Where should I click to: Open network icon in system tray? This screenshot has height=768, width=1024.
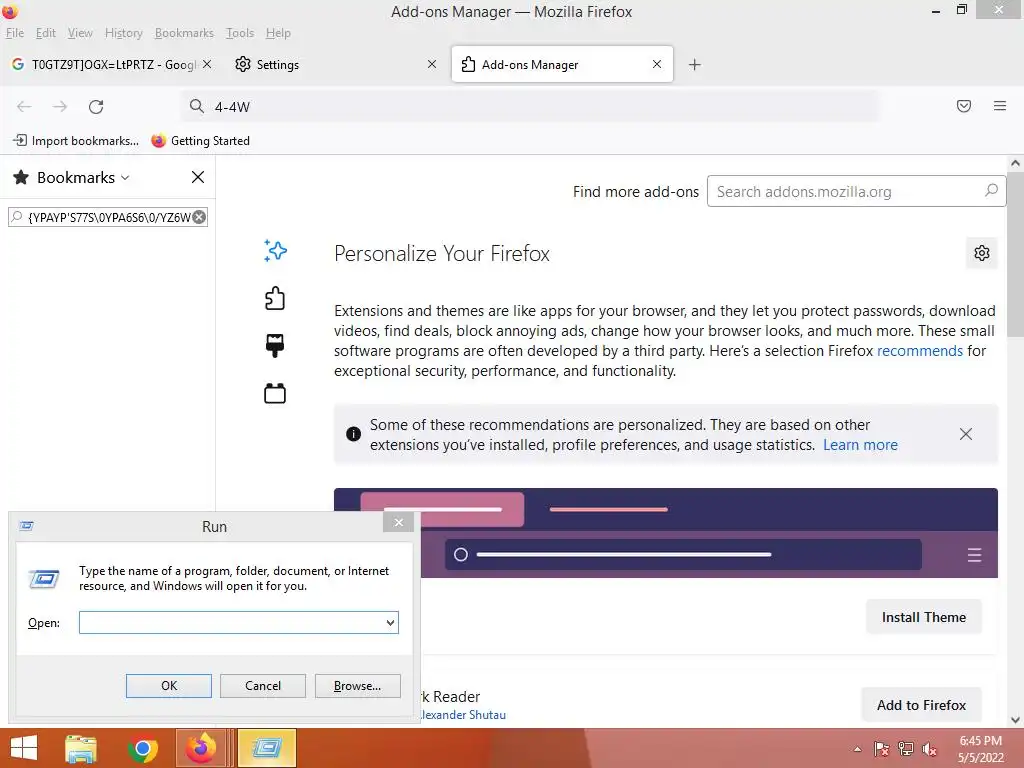906,749
